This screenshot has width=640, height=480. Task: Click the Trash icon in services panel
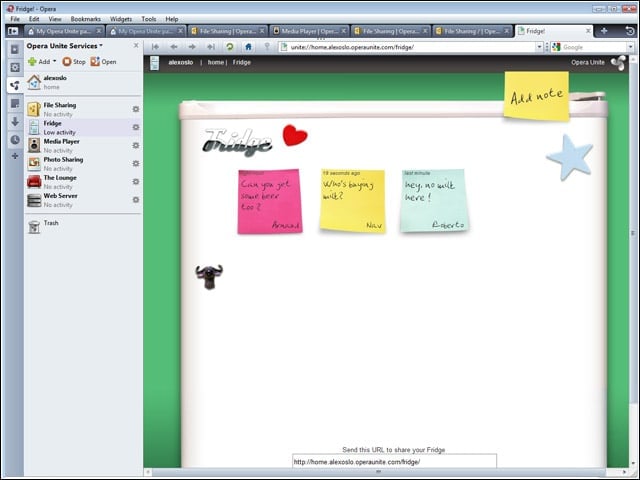click(x=34, y=227)
